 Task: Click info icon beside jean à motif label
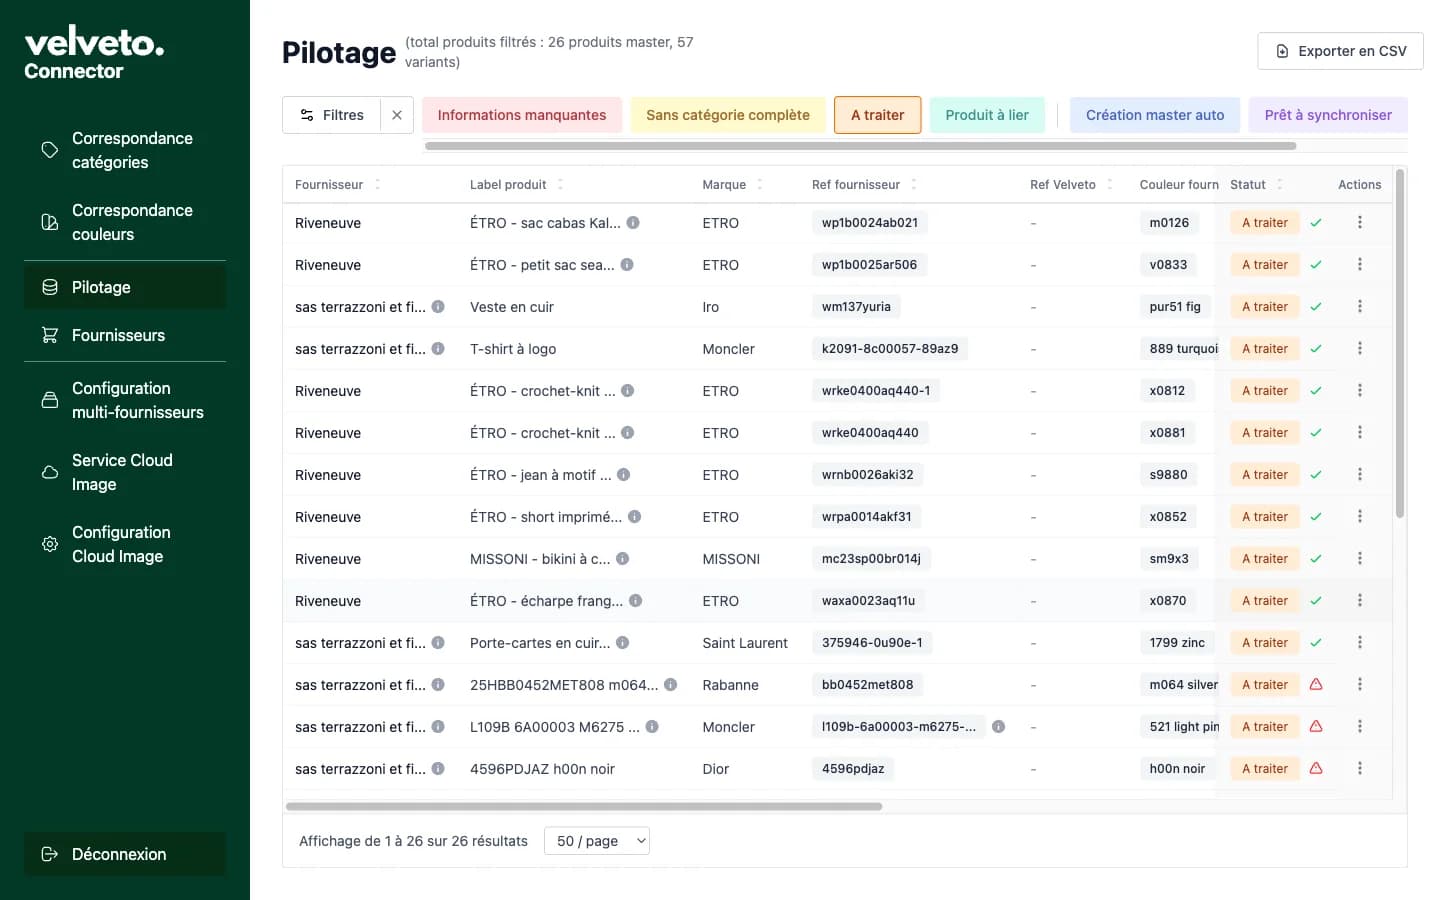click(x=623, y=474)
